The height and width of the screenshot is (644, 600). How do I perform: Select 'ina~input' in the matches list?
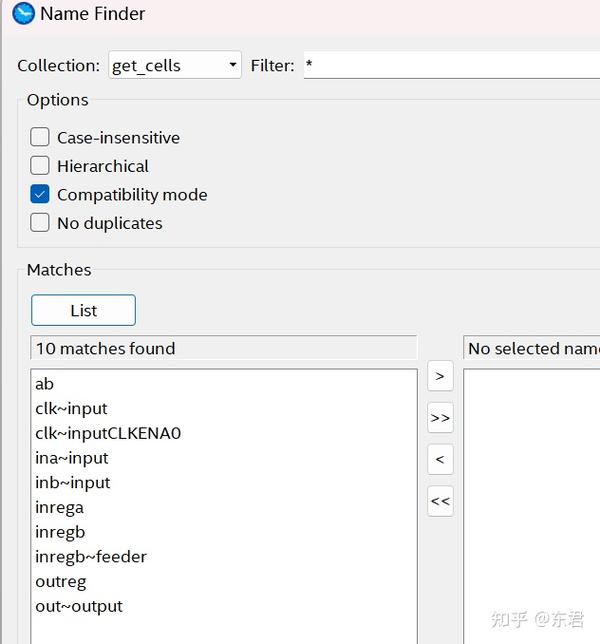(224, 458)
